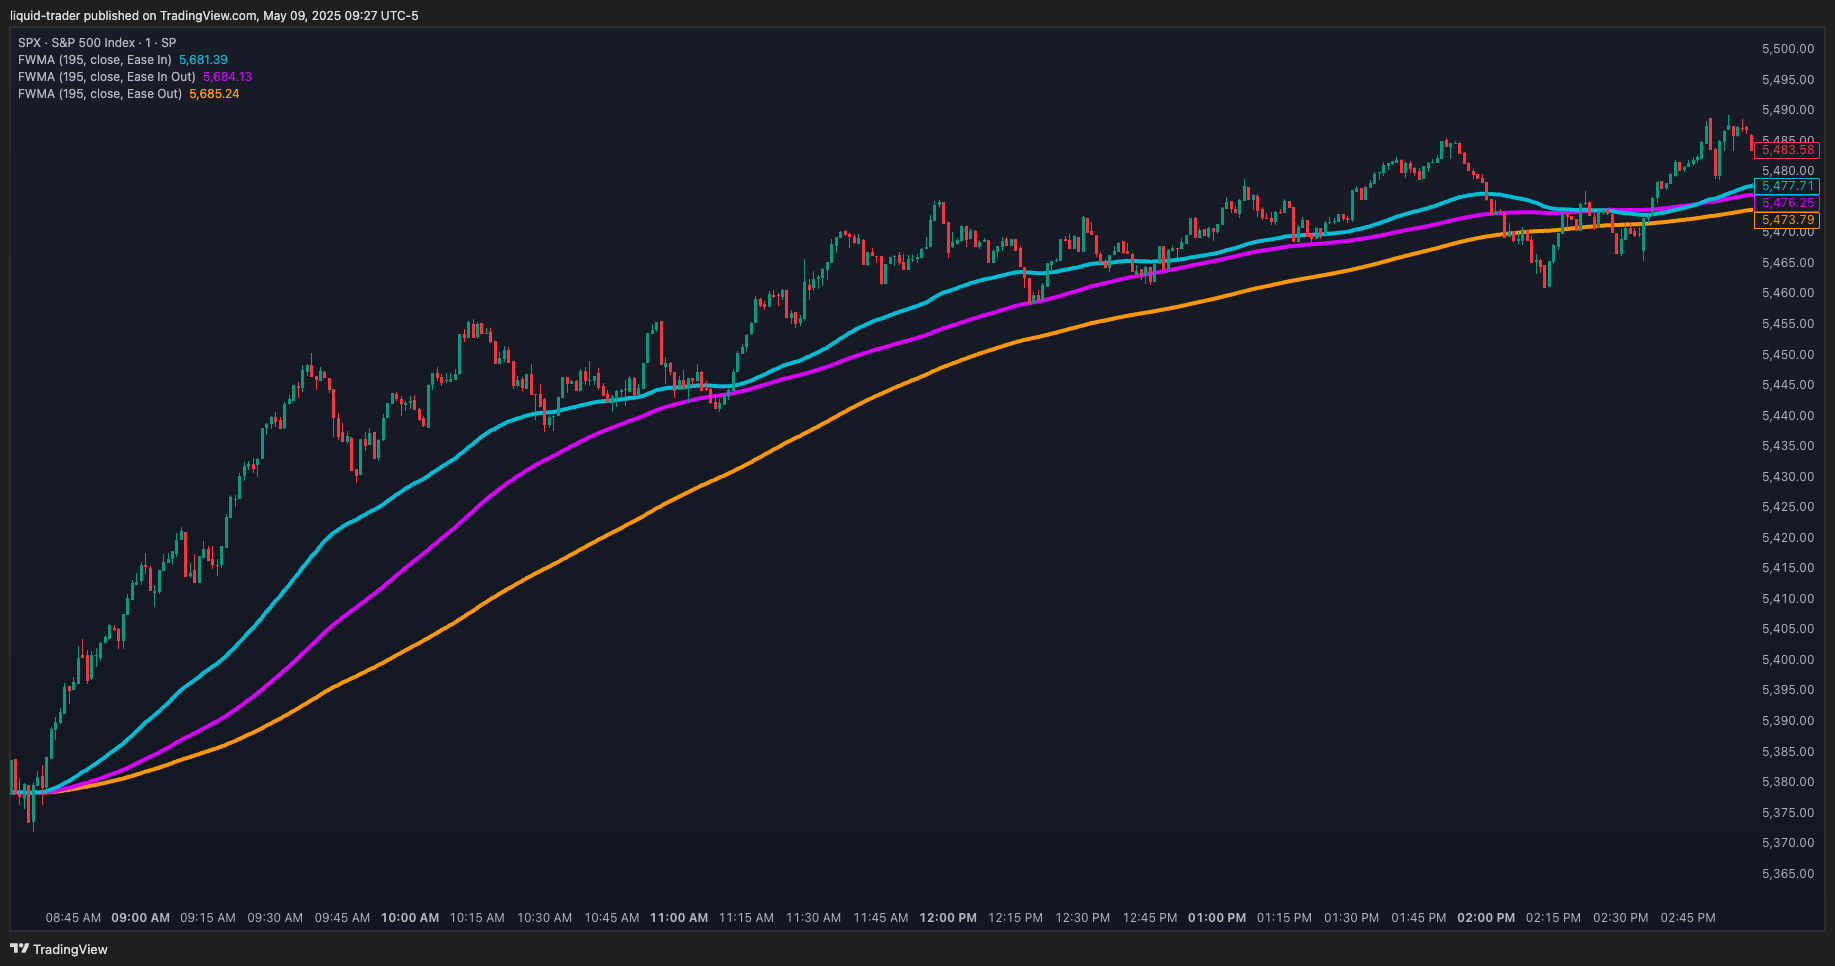
Task: Click the 09:30 AM time axis label
Action: coord(275,918)
